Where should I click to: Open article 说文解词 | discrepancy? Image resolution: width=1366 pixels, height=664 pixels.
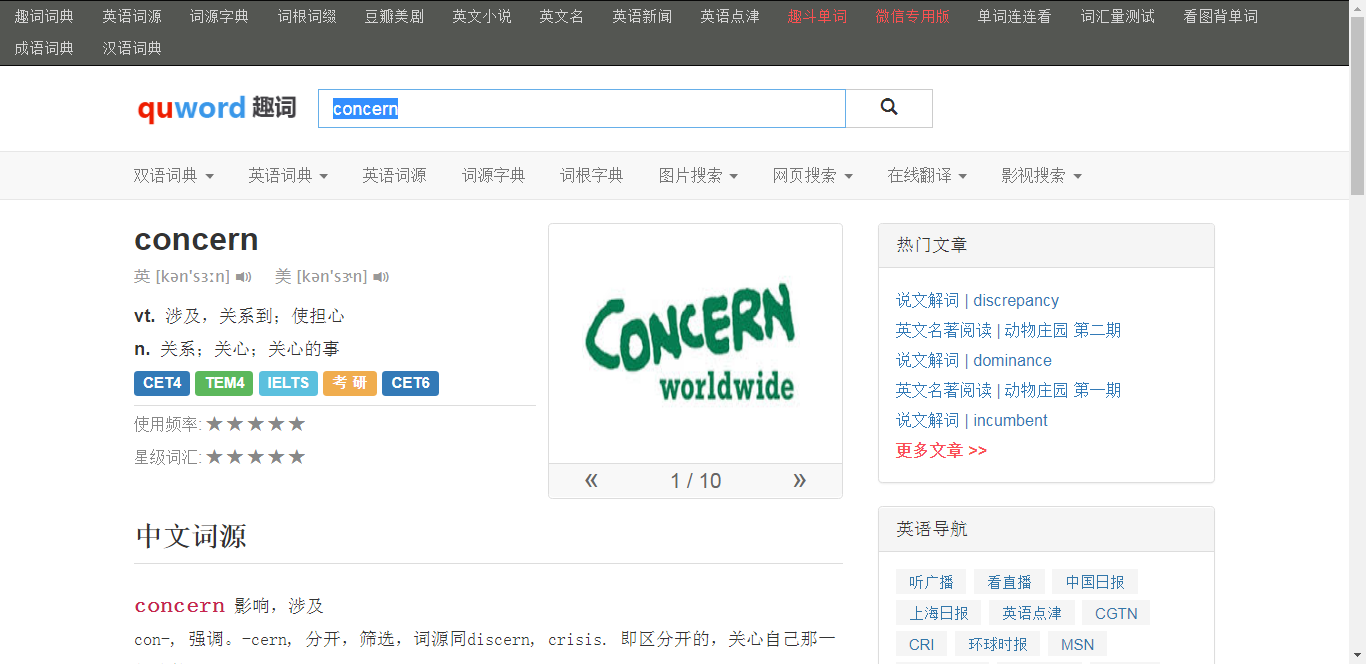(x=977, y=300)
